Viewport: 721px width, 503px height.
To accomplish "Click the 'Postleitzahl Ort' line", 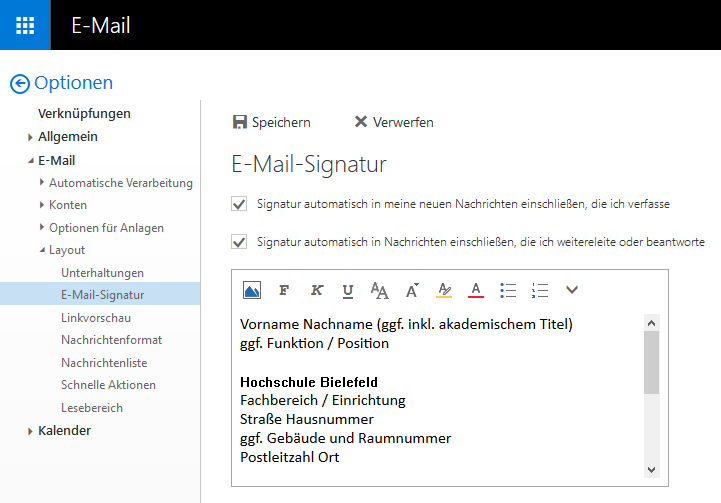I will point(290,457).
